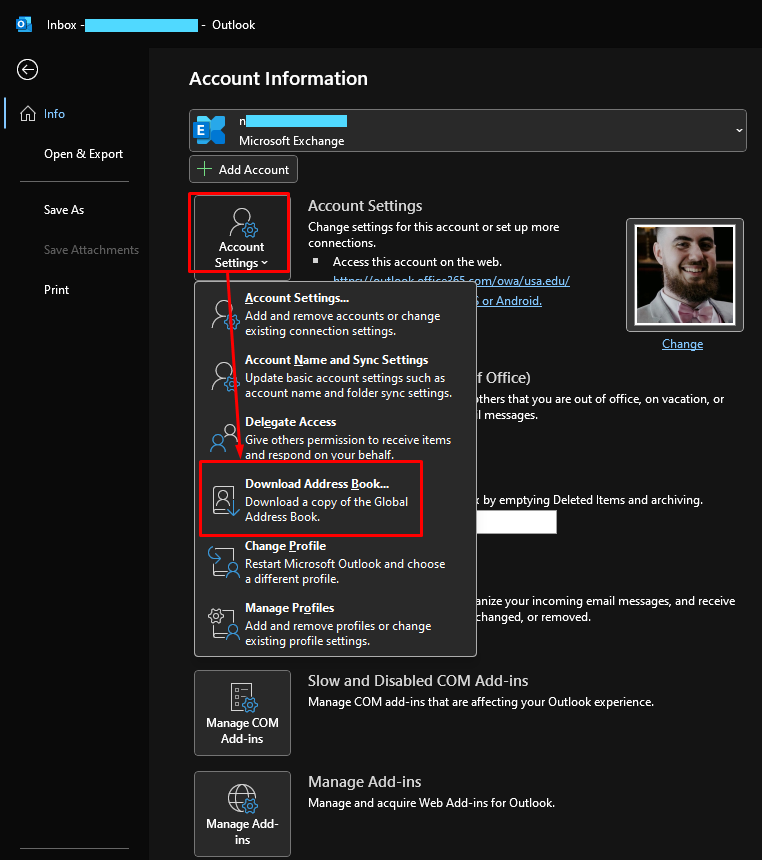Choose Change Profile menu entry

[x=335, y=562]
